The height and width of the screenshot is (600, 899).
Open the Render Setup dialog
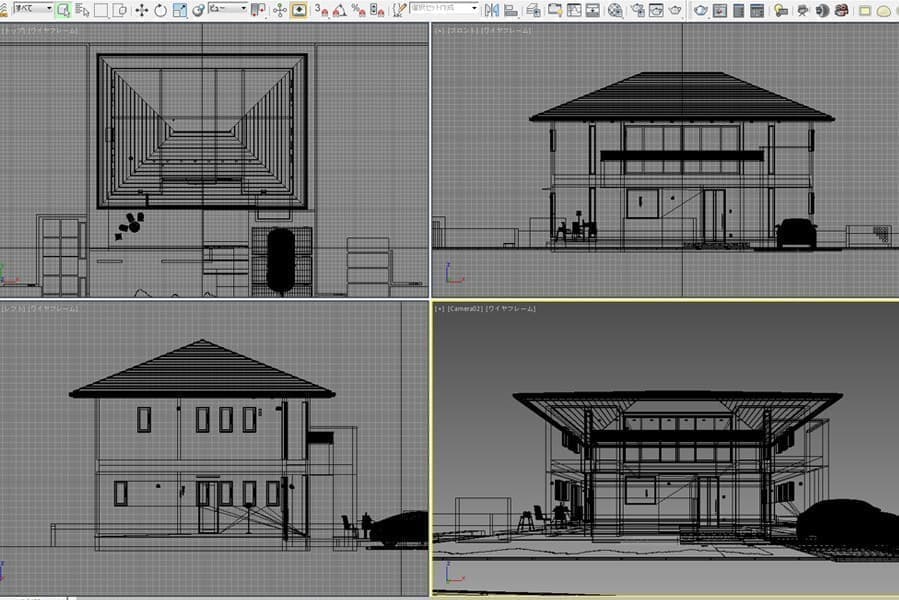[636, 10]
